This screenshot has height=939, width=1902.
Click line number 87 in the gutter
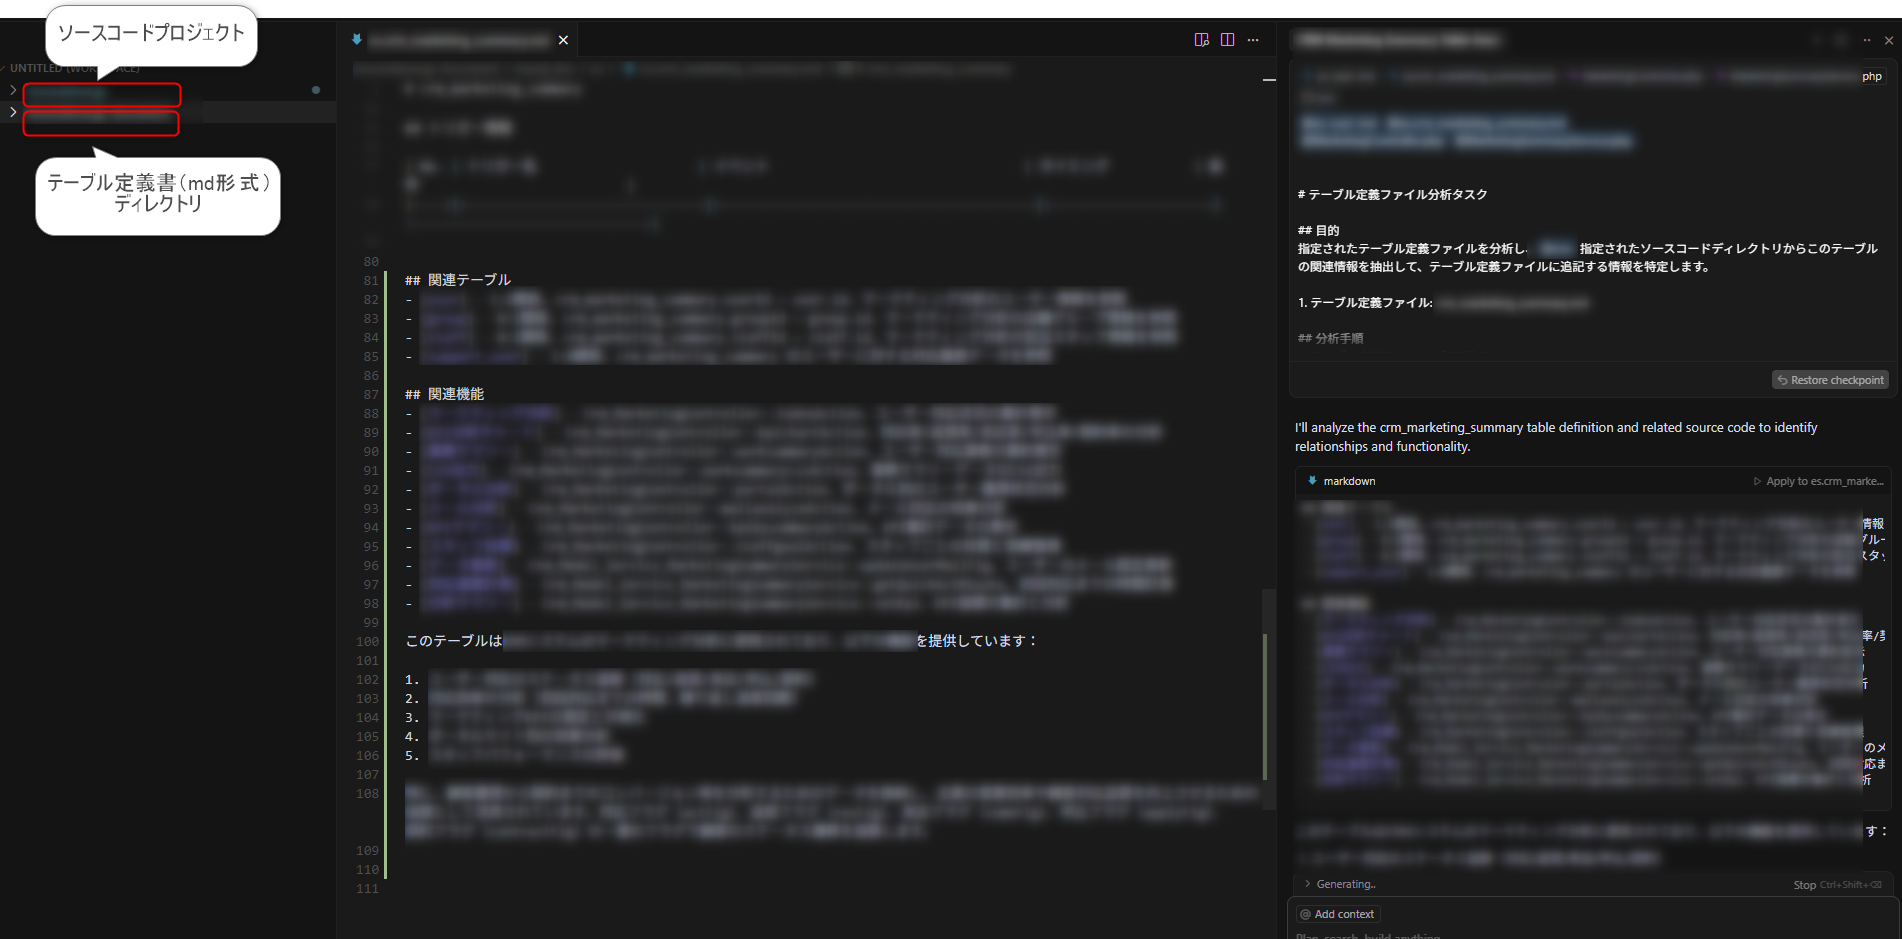pyautogui.click(x=371, y=395)
